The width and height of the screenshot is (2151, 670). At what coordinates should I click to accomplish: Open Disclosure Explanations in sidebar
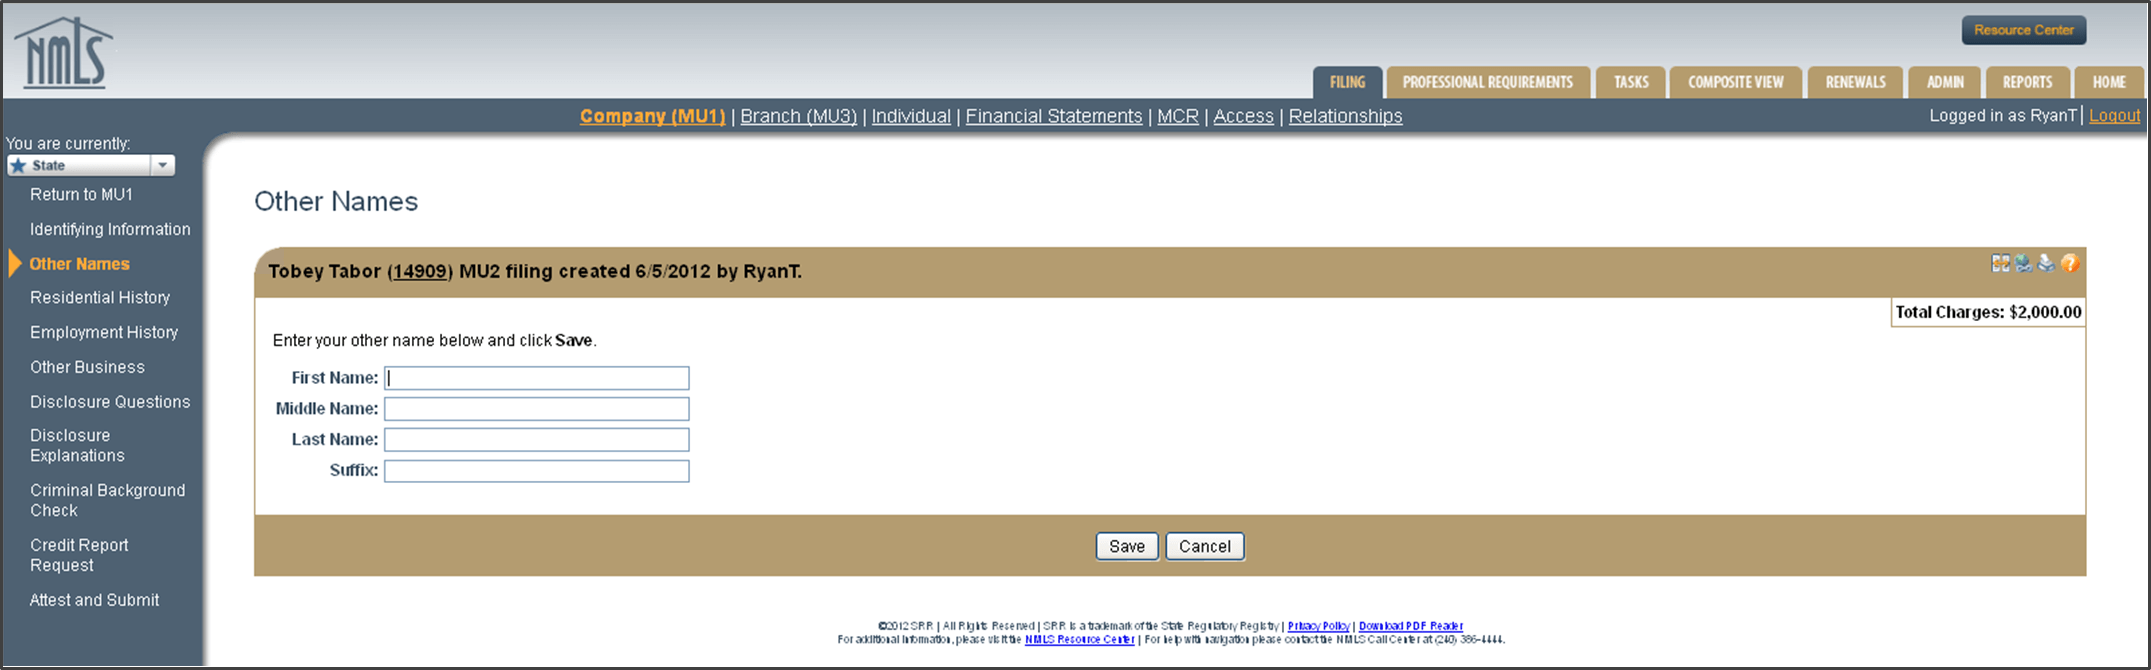tap(77, 445)
